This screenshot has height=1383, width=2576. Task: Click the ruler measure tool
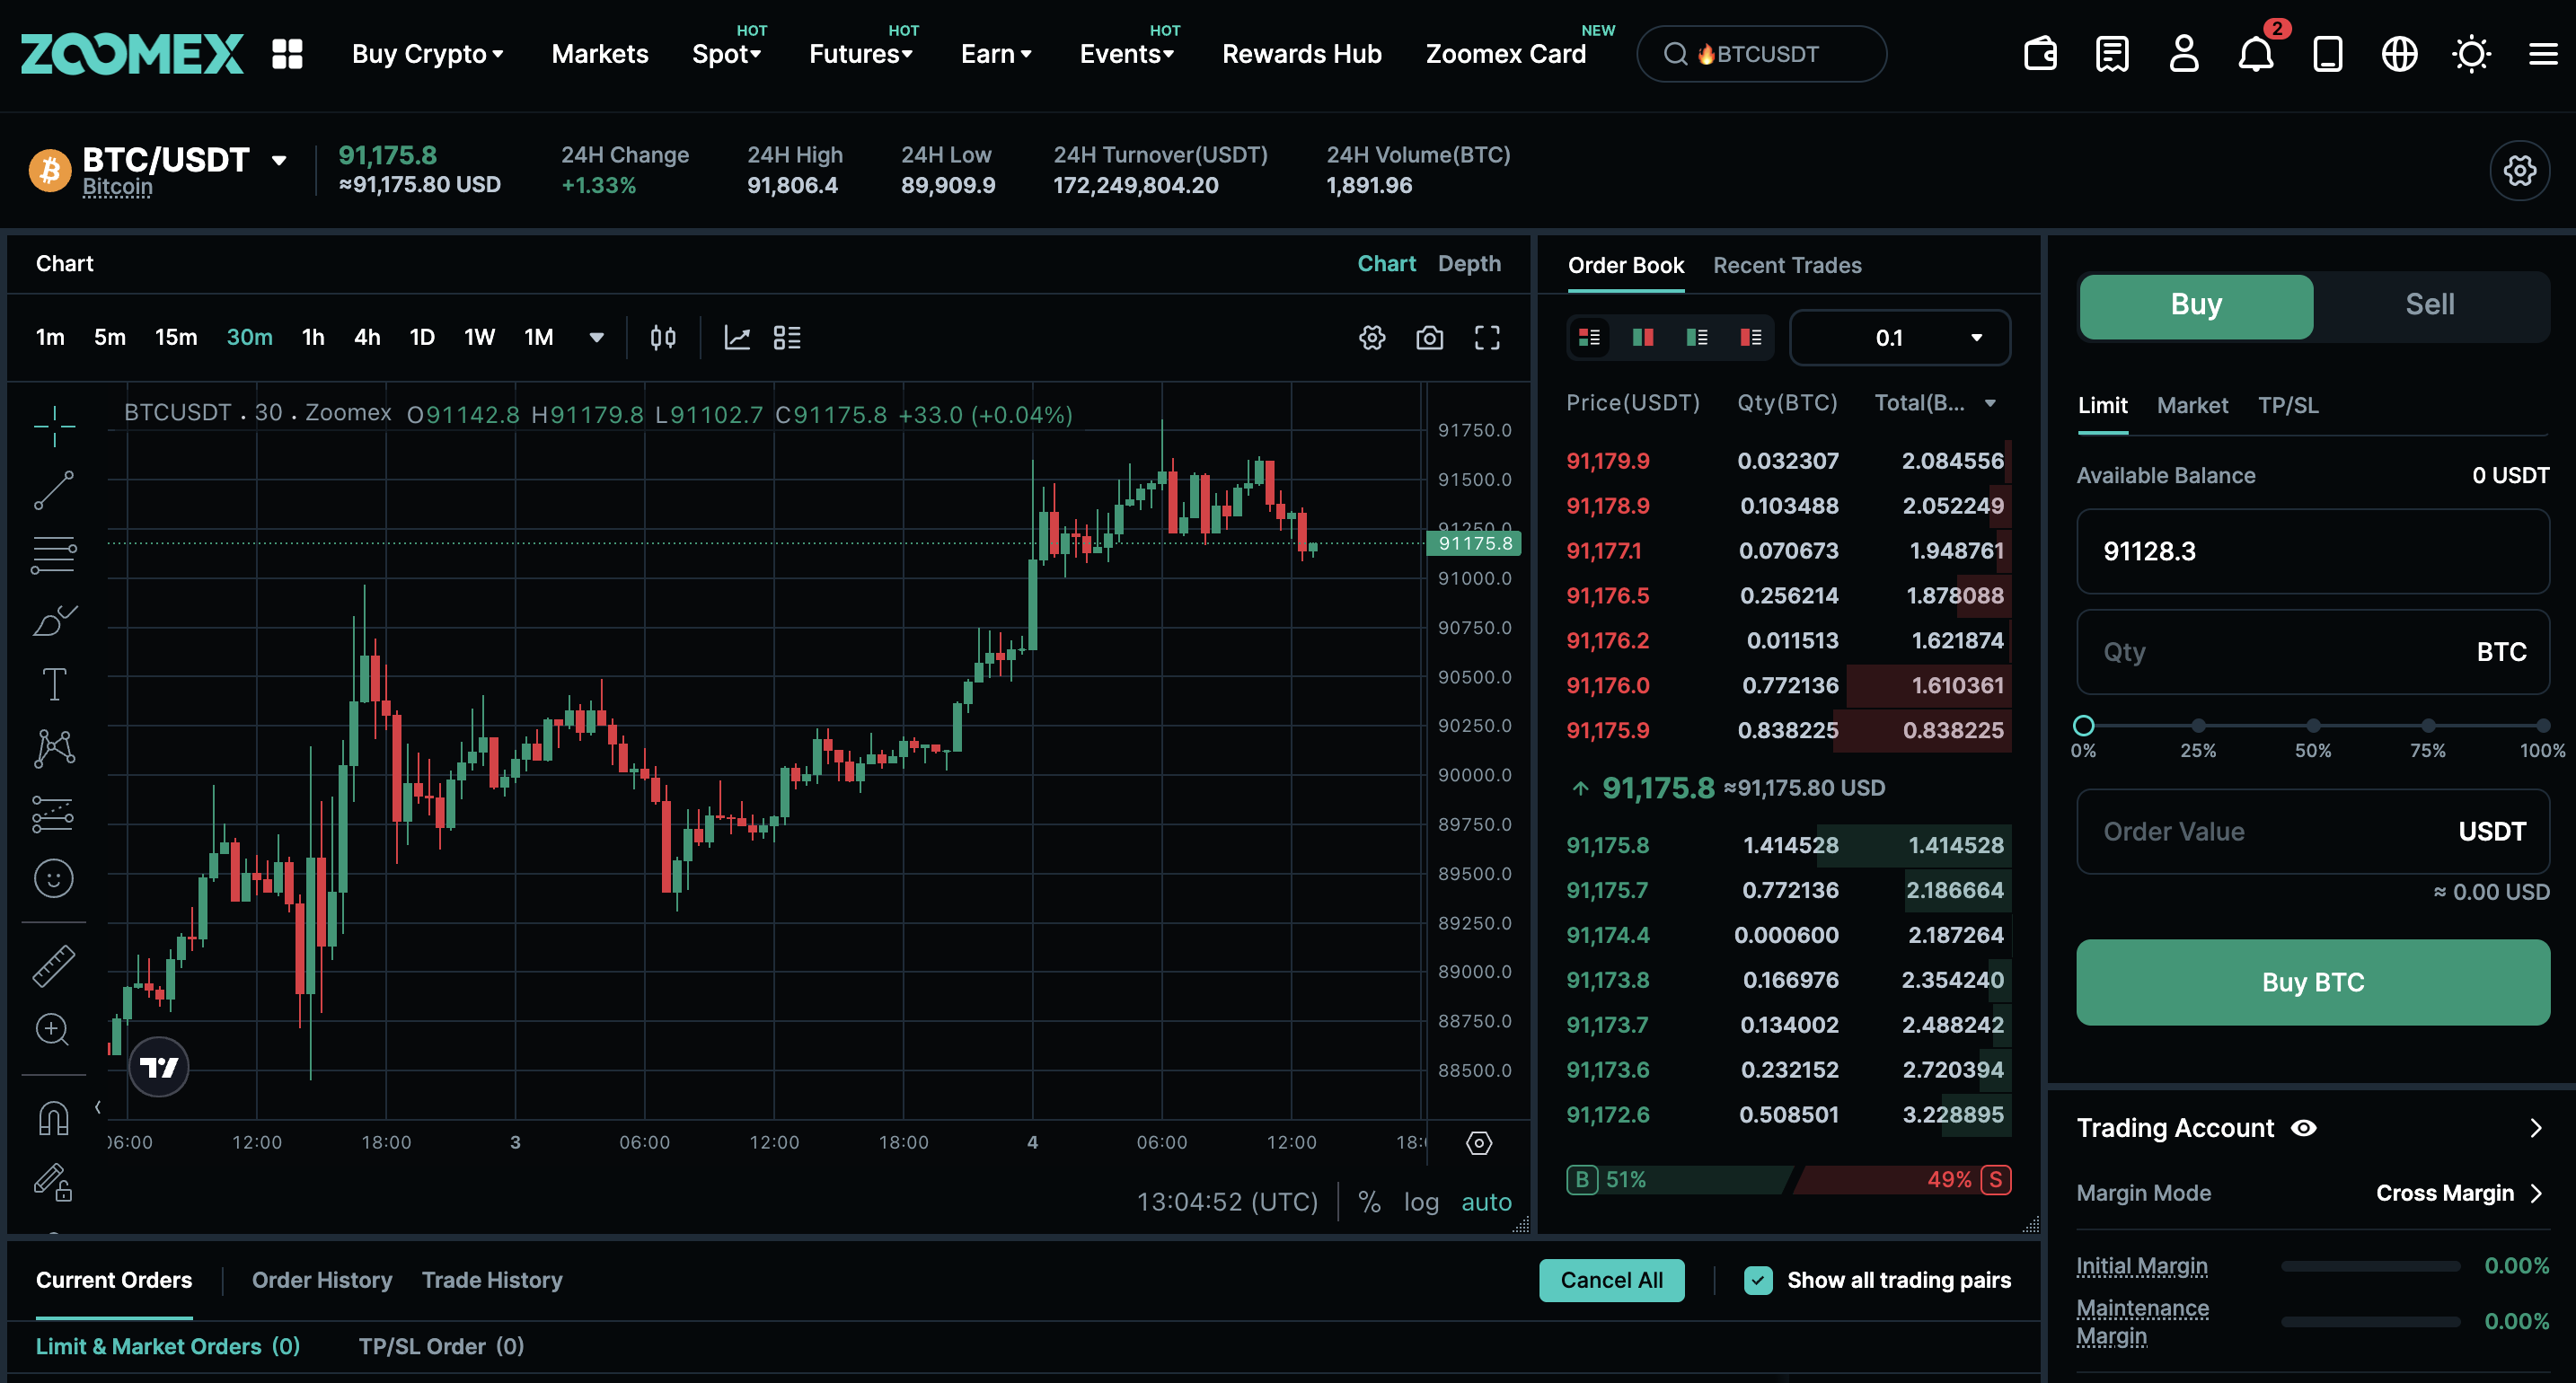click(x=54, y=966)
